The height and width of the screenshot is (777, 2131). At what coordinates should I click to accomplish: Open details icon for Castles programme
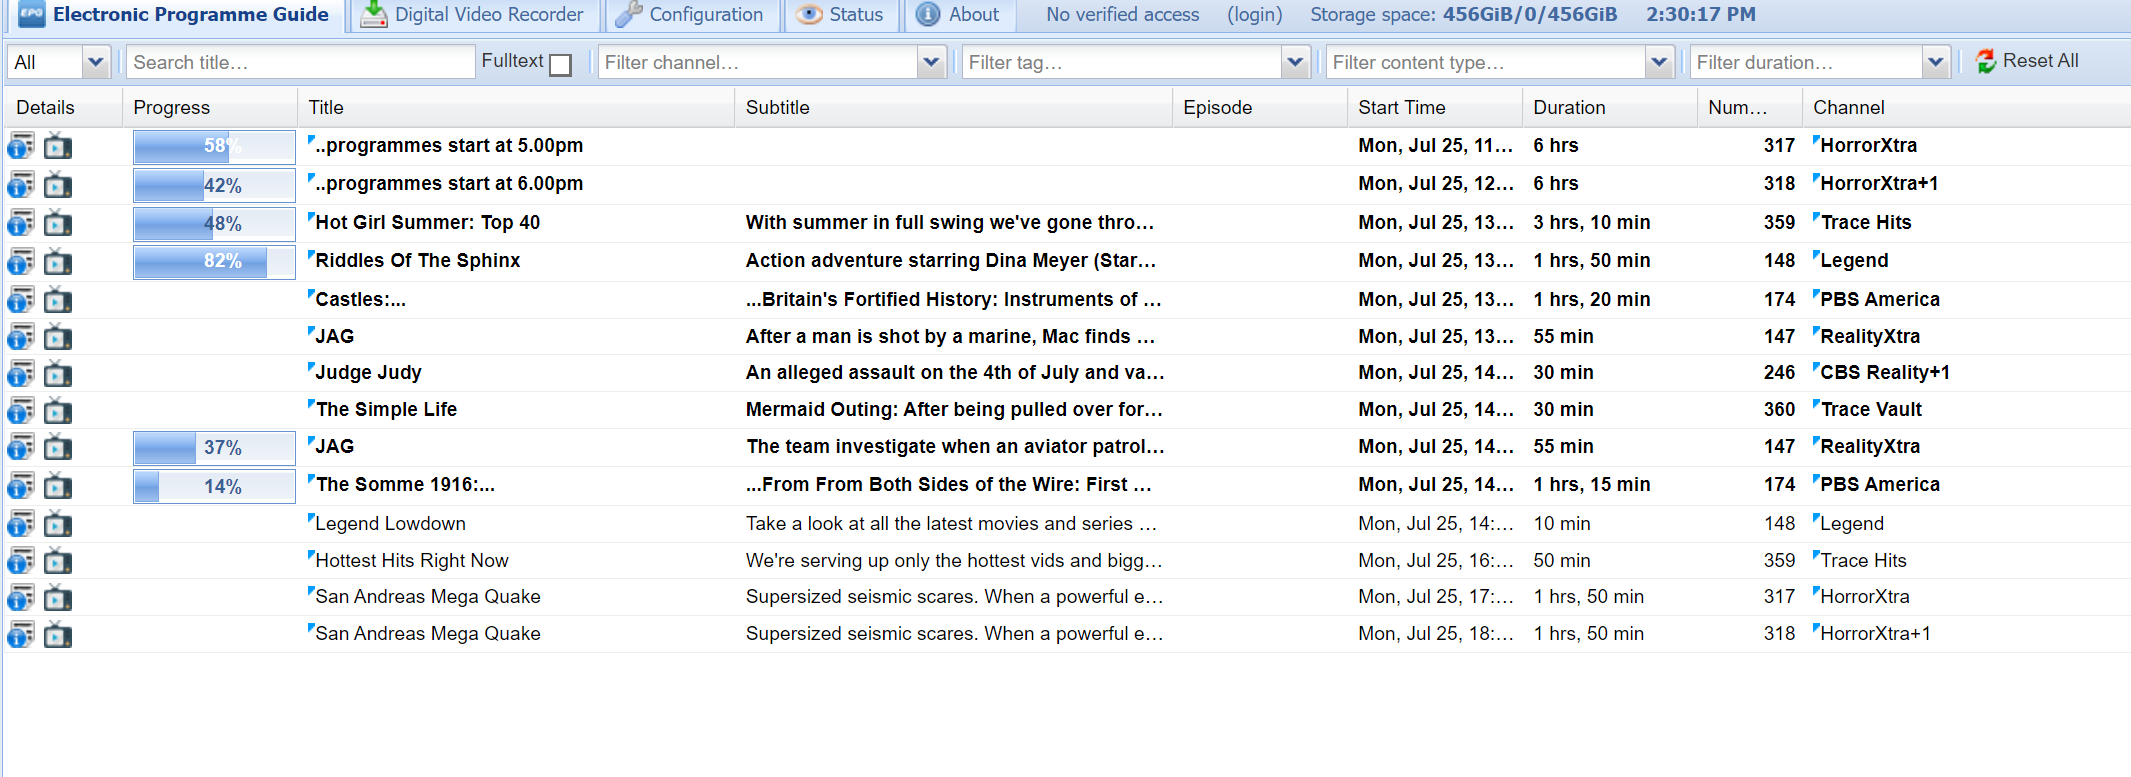click(21, 300)
